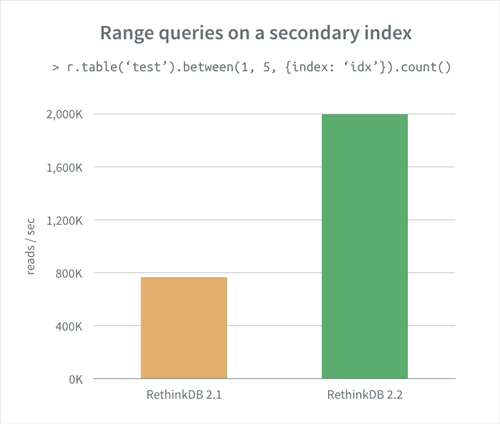500x424 pixels.
Task: Click the '0K' y-axis value
Action: click(x=76, y=379)
